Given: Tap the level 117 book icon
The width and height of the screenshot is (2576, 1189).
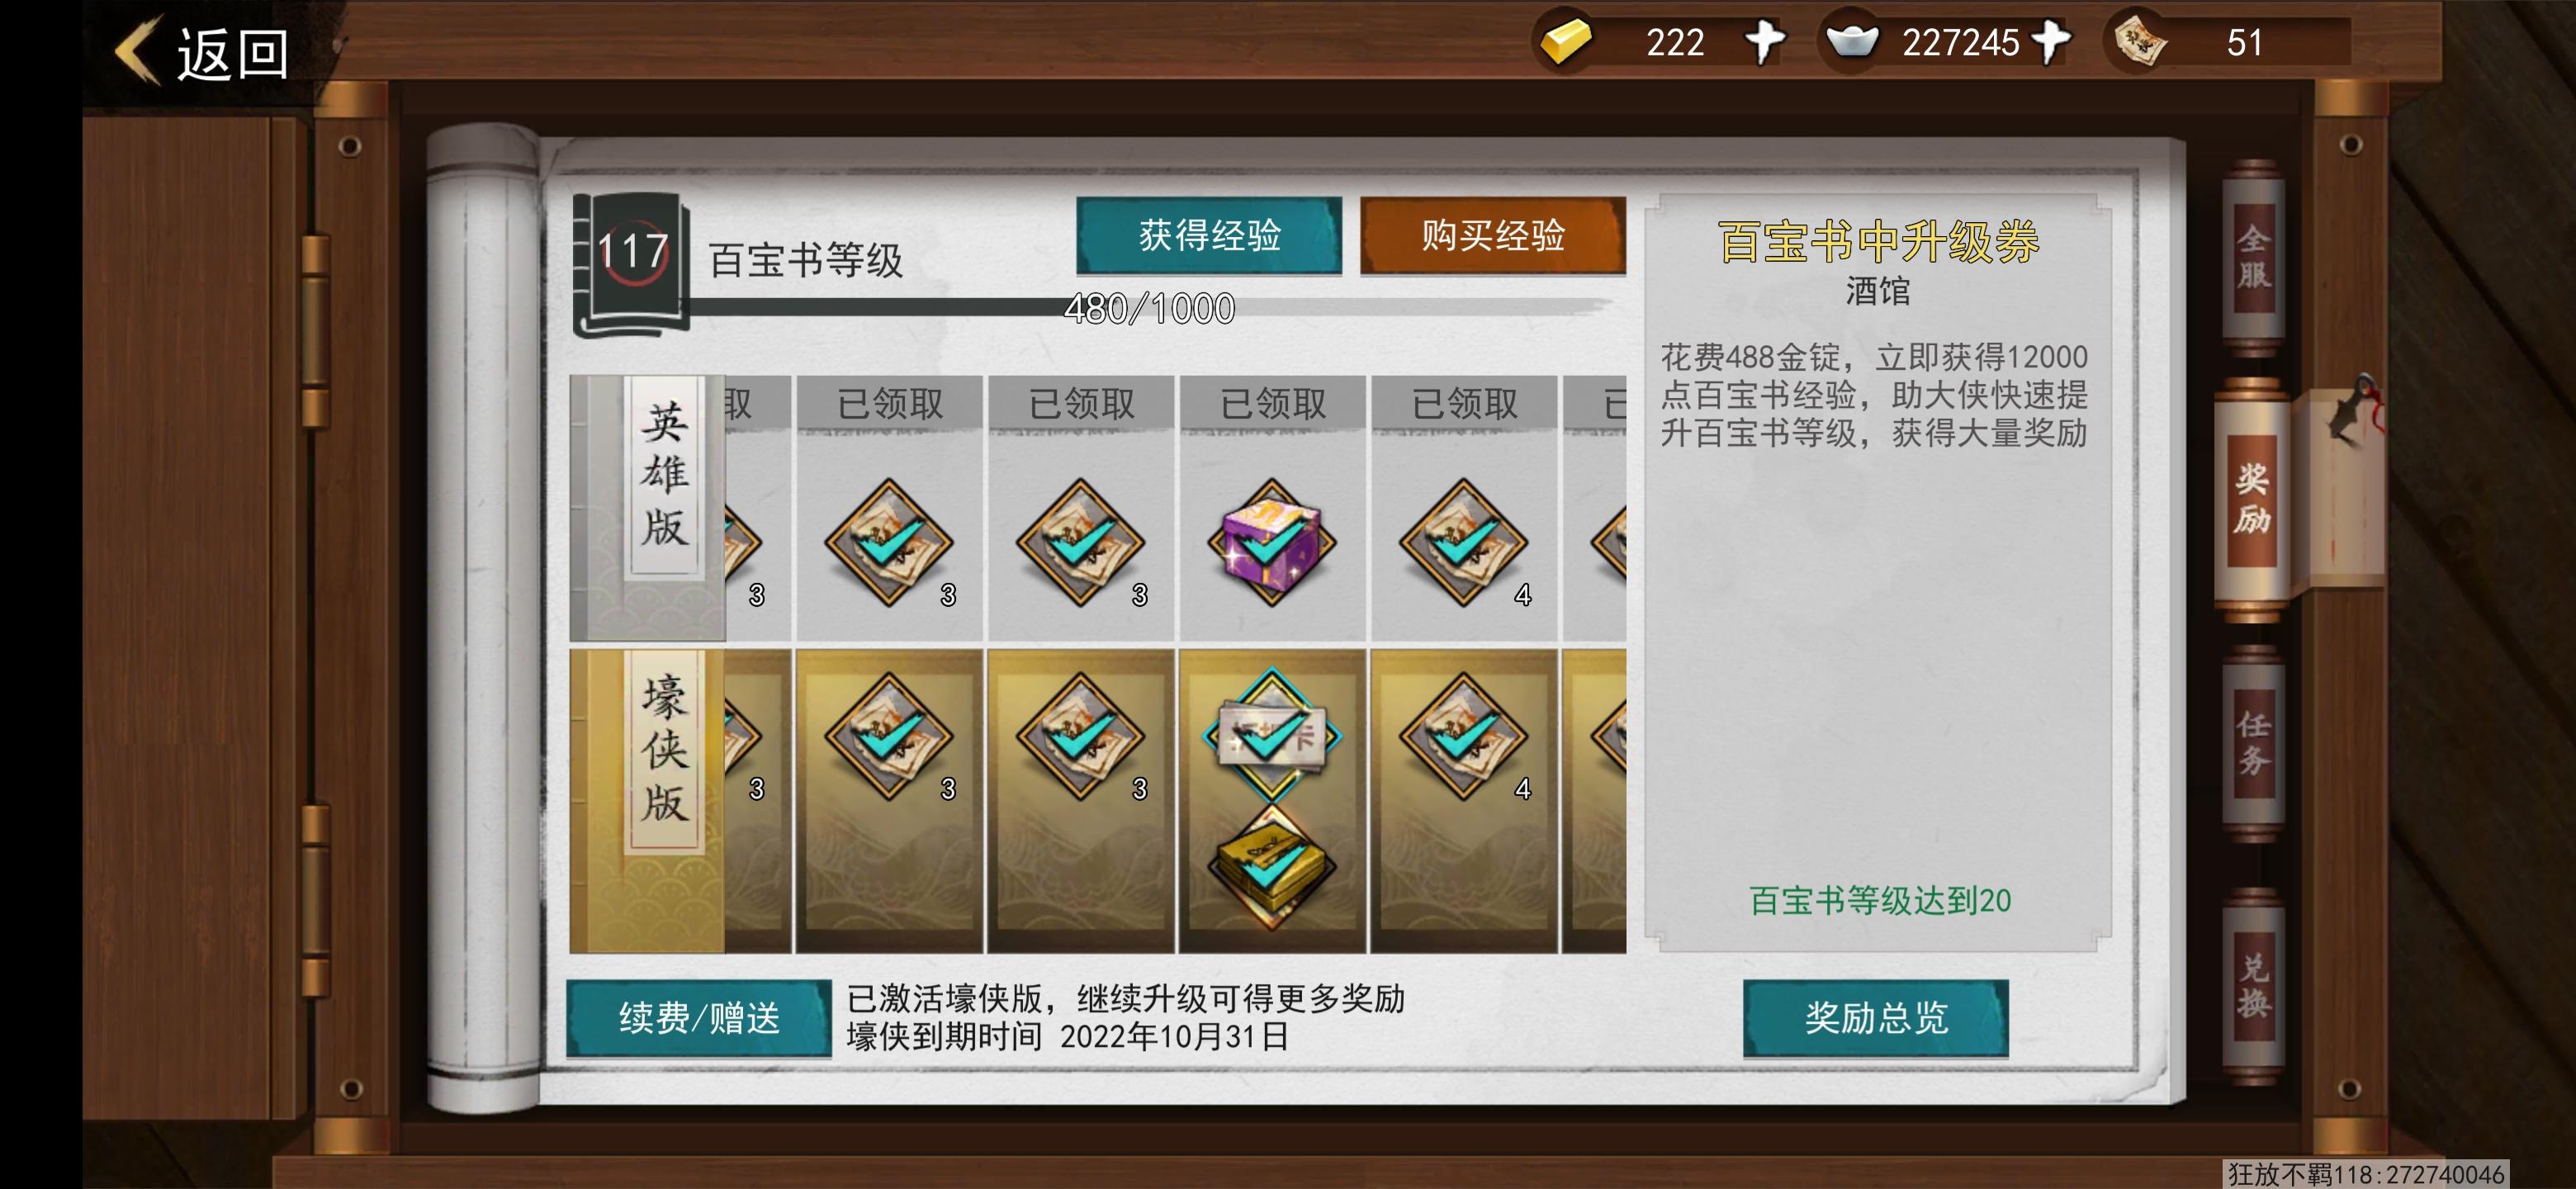Looking at the screenshot, I should click(x=632, y=265).
